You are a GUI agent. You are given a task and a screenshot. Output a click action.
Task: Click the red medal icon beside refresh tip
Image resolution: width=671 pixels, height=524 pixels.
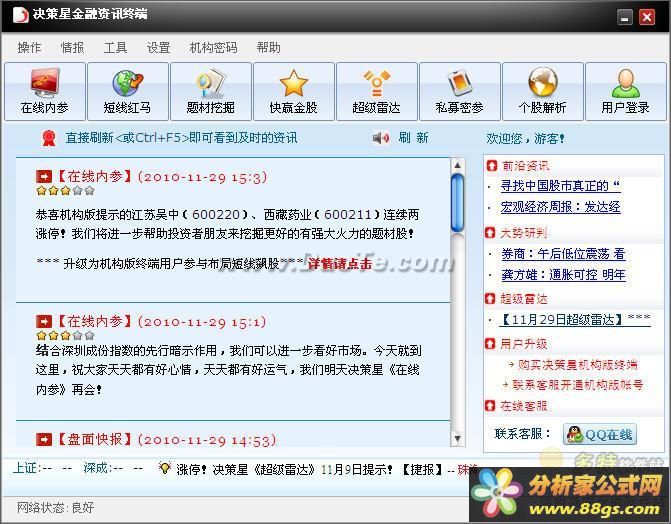pyautogui.click(x=49, y=138)
